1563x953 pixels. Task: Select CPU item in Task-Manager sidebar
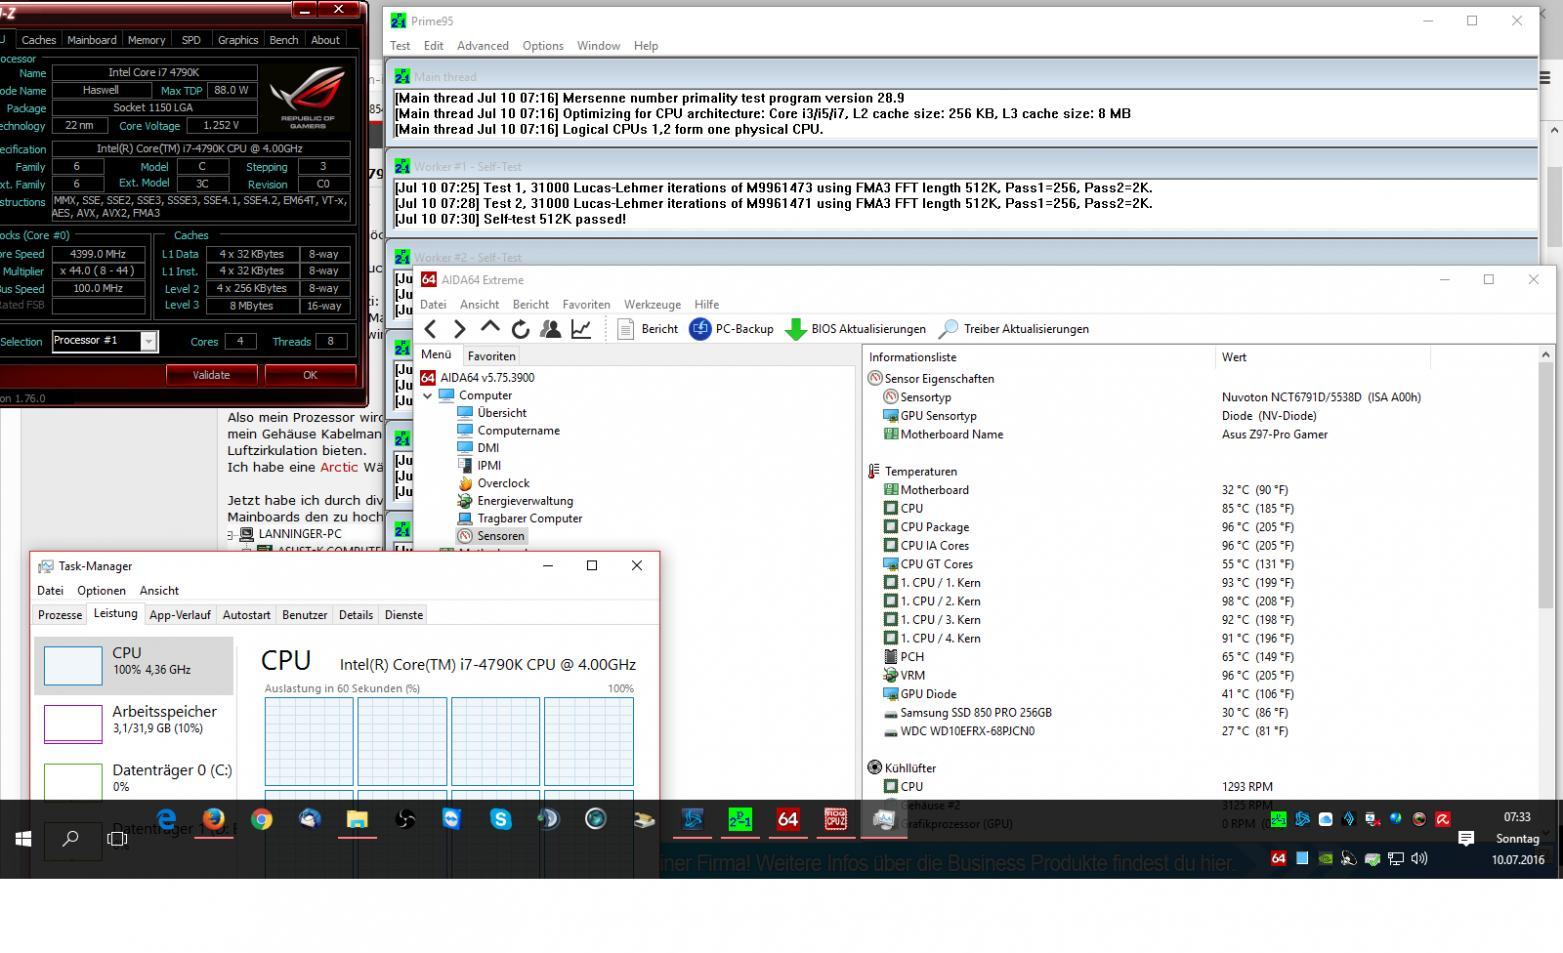(134, 665)
